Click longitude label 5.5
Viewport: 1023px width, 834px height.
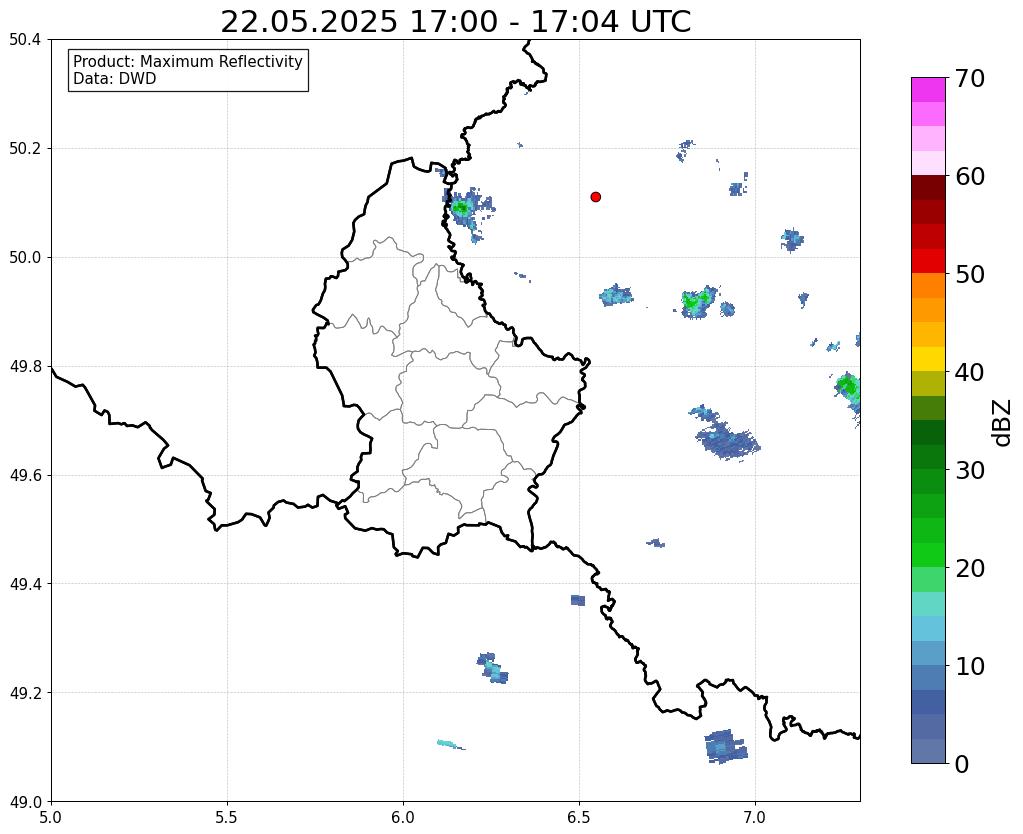pos(227,817)
